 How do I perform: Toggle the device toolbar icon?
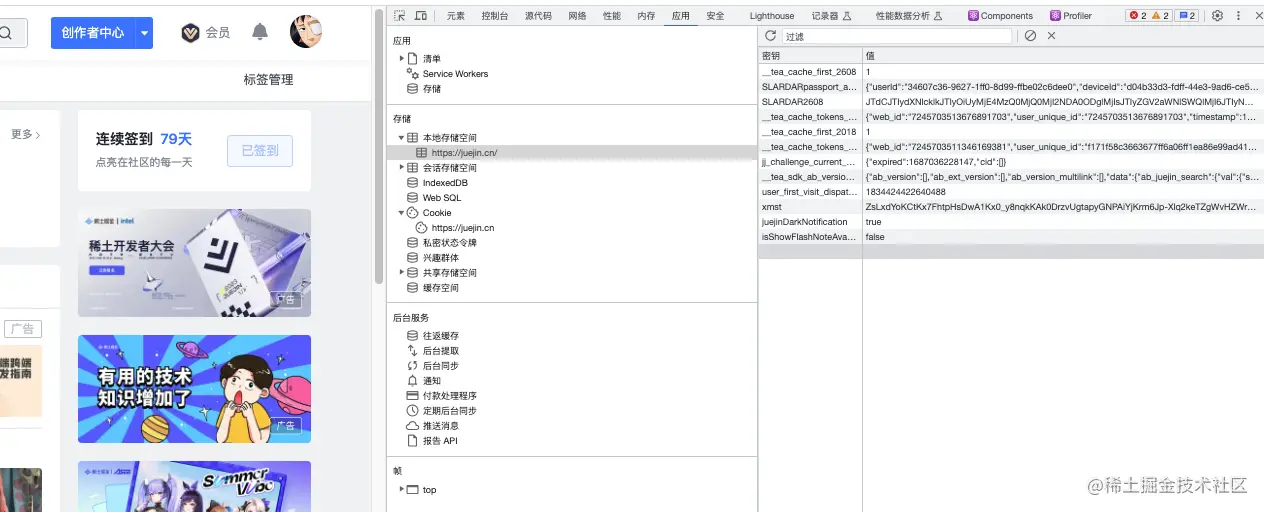click(x=421, y=16)
